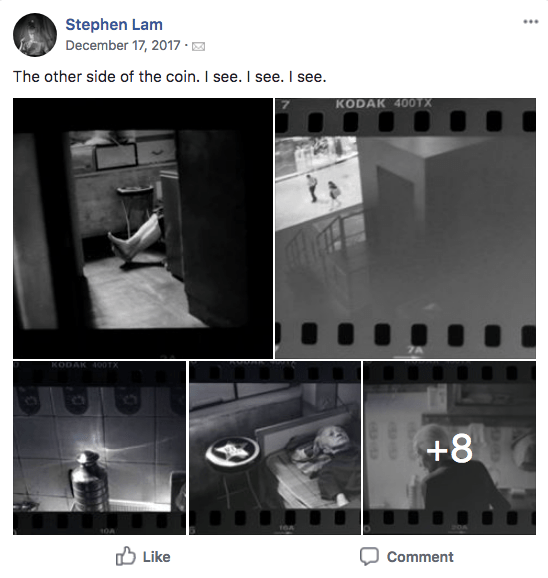Click the speech bubble Comment icon

pos(369,557)
